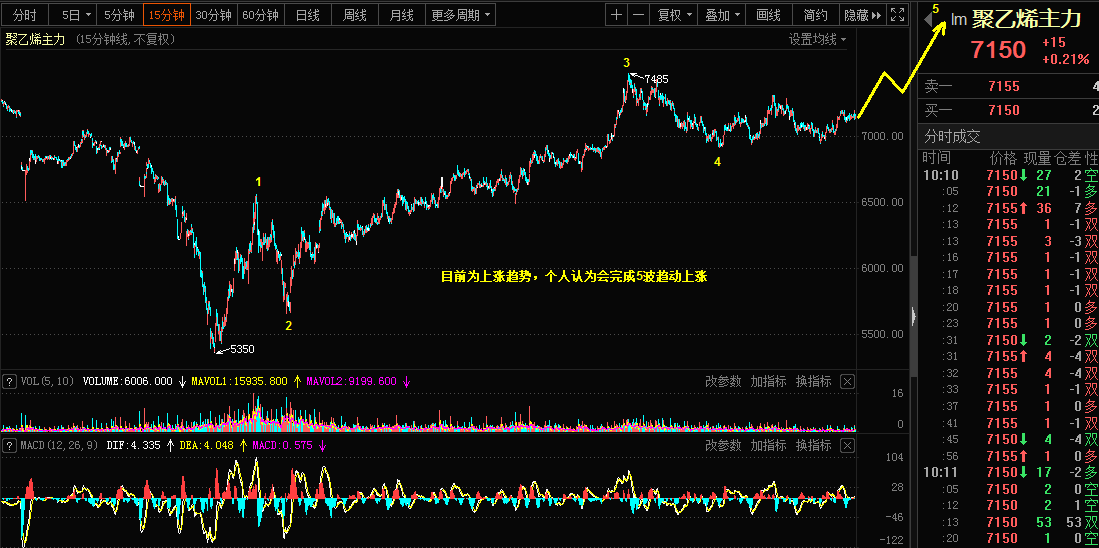Open the 复权 dropdown
This screenshot has width=1099, height=548.
tap(674, 15)
